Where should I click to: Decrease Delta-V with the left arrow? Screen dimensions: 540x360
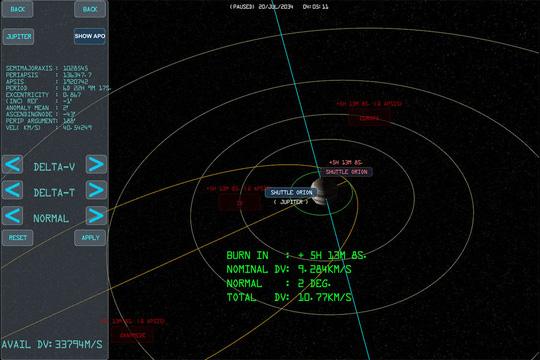pyautogui.click(x=13, y=165)
